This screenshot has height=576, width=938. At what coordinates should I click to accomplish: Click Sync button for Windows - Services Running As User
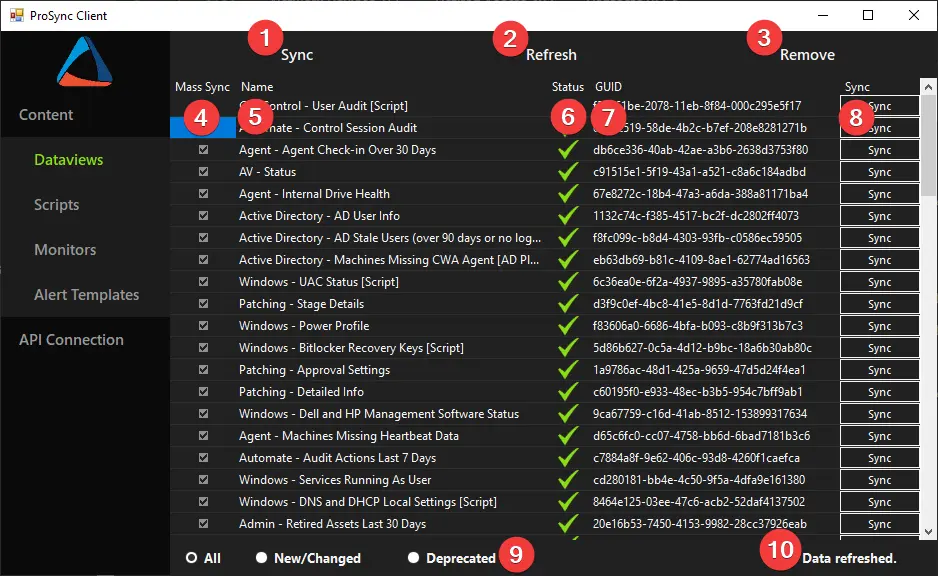pyautogui.click(x=879, y=480)
